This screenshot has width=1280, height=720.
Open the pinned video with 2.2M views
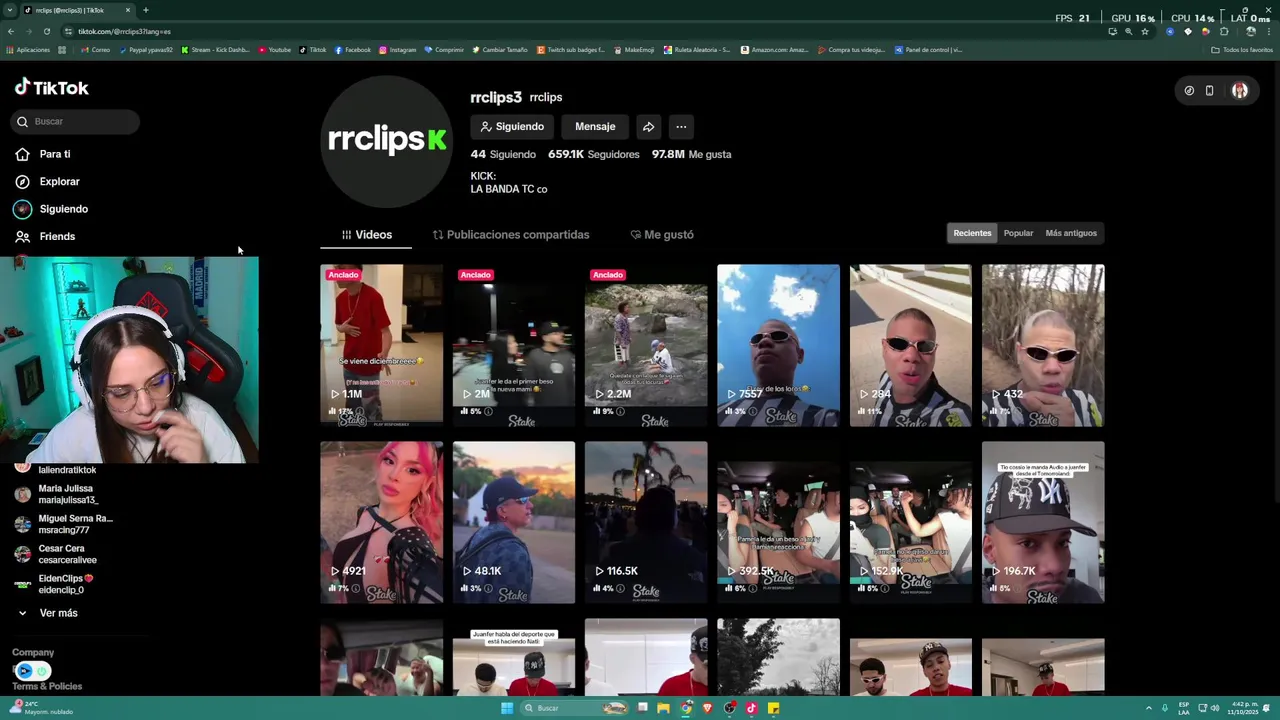coord(645,345)
